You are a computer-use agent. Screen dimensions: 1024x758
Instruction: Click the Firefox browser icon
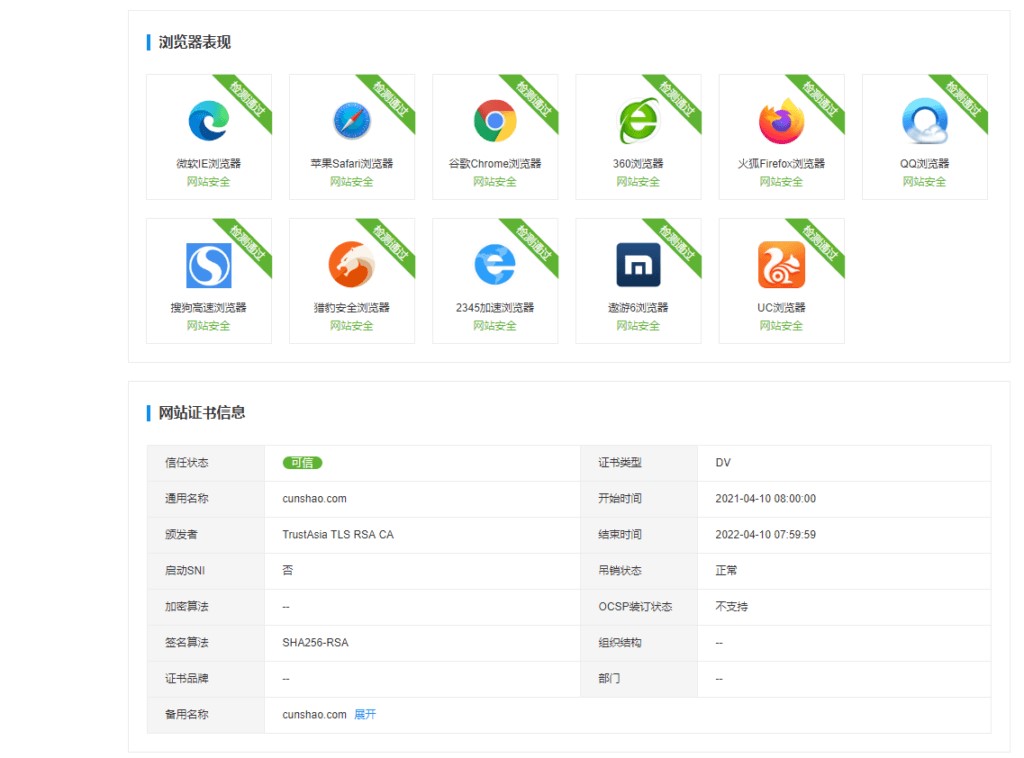[781, 121]
